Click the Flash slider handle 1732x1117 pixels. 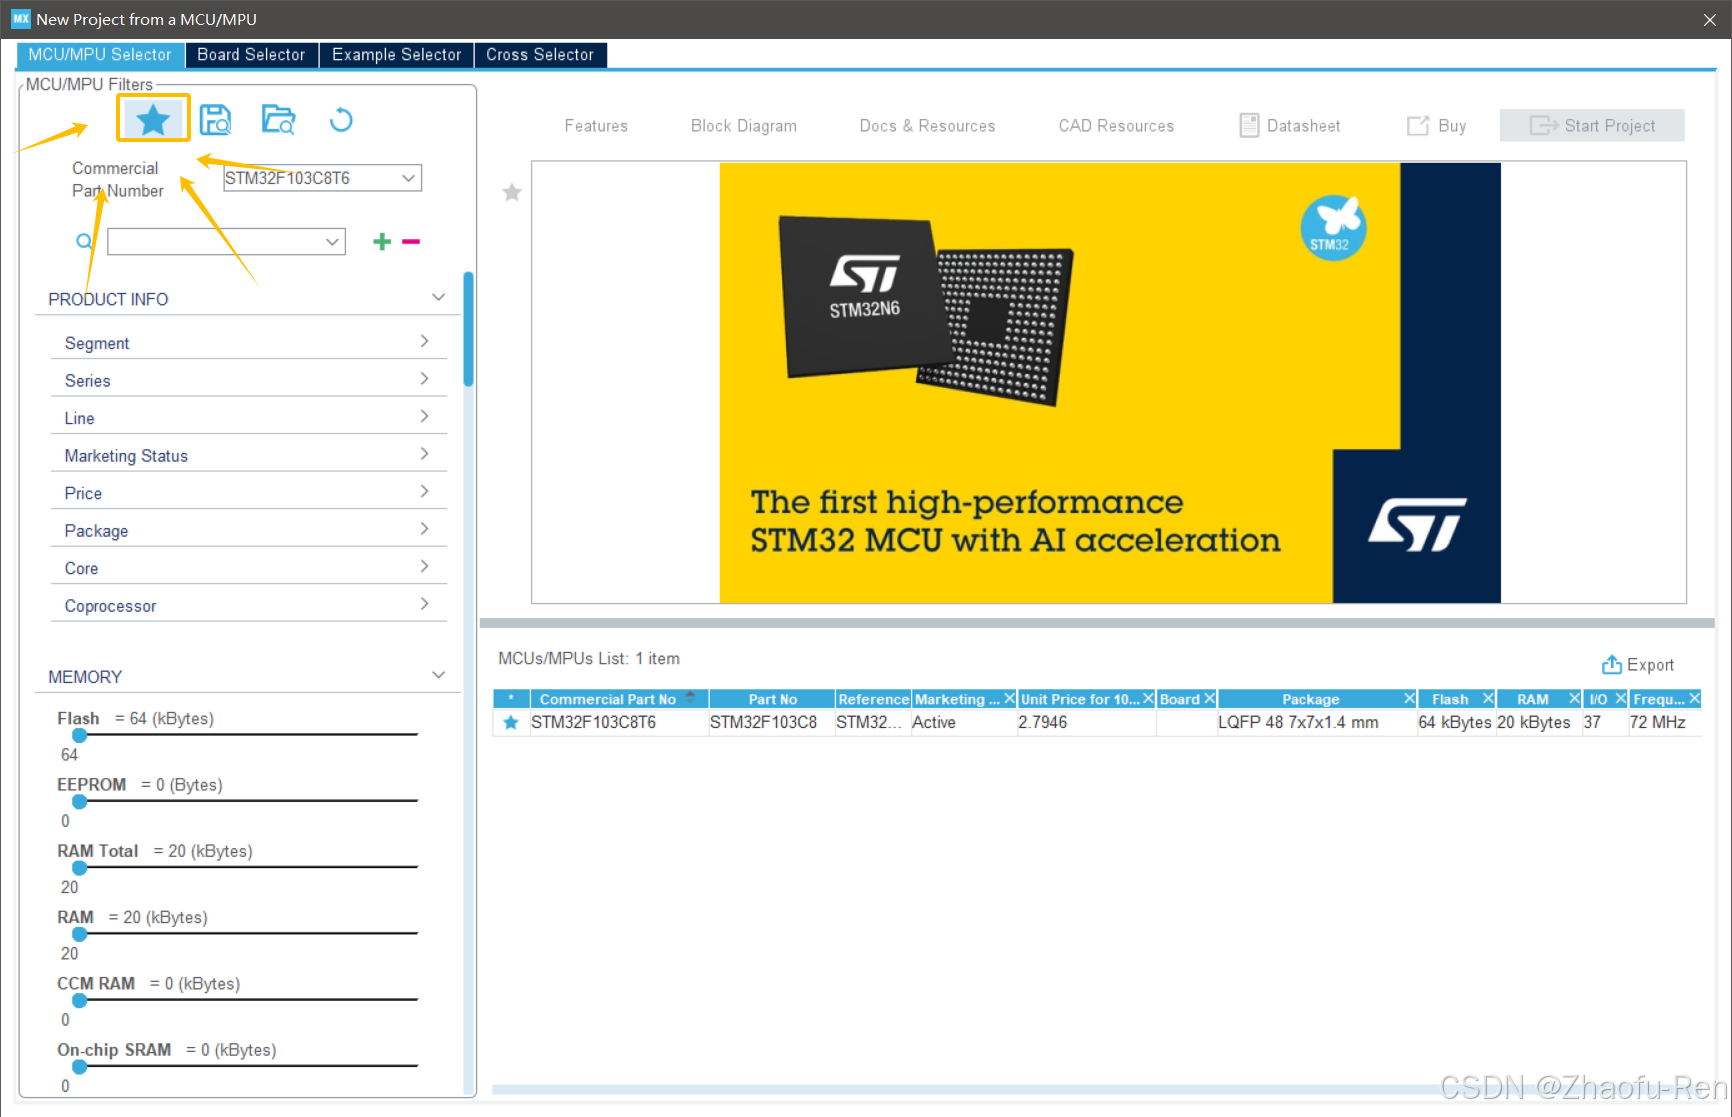(80, 735)
